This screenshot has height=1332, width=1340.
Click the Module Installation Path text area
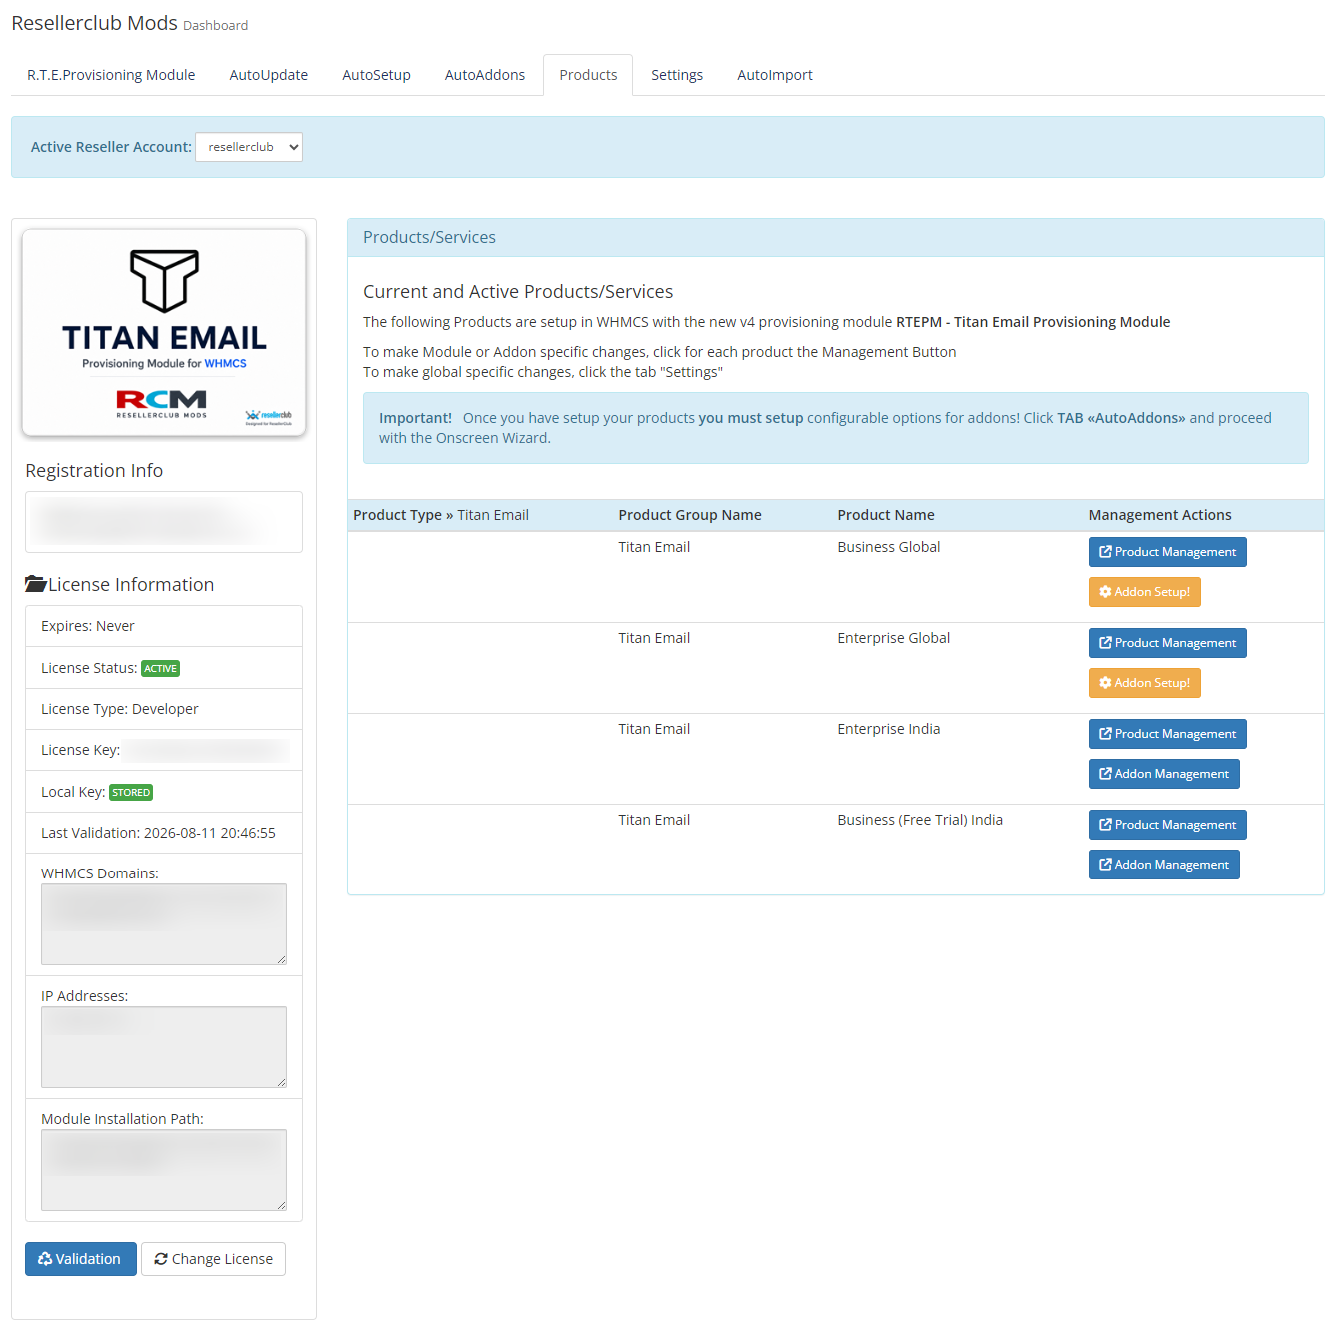point(164,1170)
